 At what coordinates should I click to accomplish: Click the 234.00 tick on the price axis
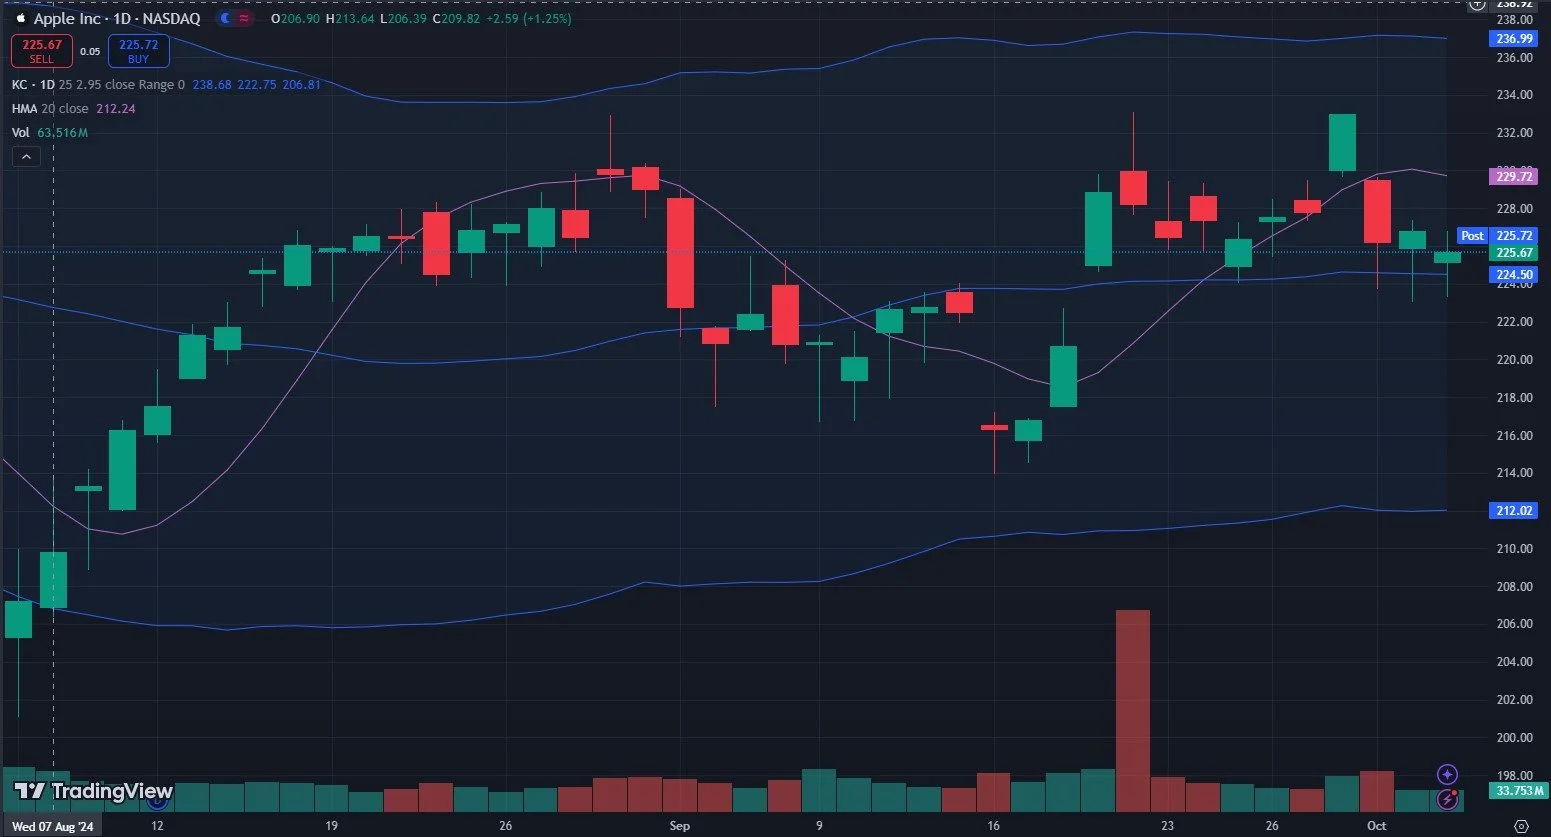click(x=1513, y=95)
